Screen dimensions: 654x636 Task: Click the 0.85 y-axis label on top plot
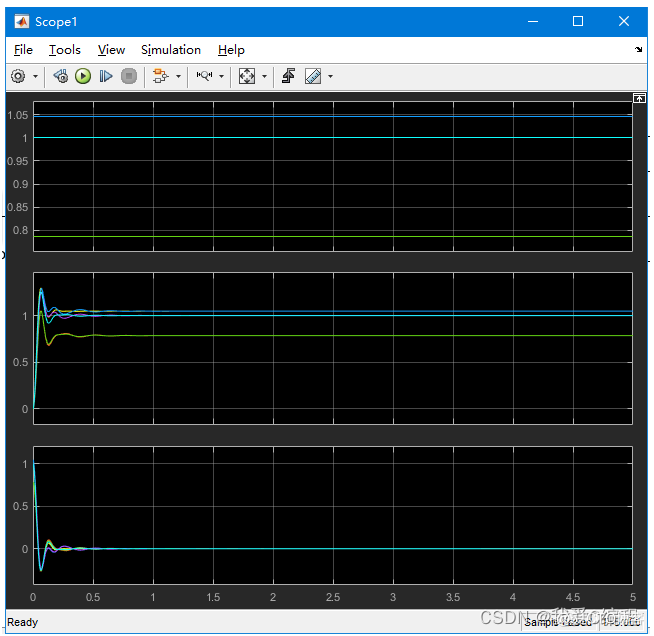point(18,207)
